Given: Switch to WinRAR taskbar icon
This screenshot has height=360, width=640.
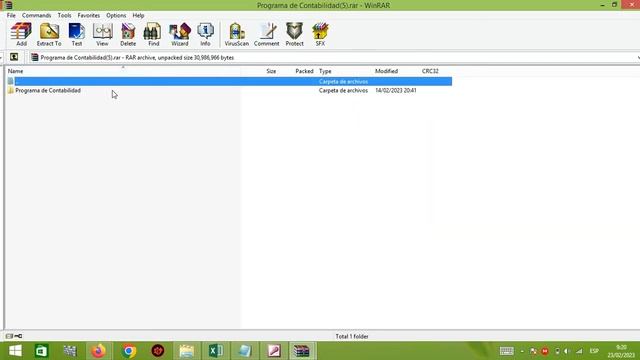Looking at the screenshot, I should 302,351.
